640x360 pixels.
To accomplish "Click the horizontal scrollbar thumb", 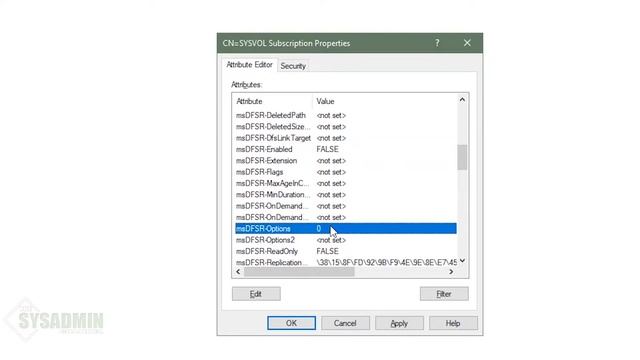I will click(x=299, y=272).
